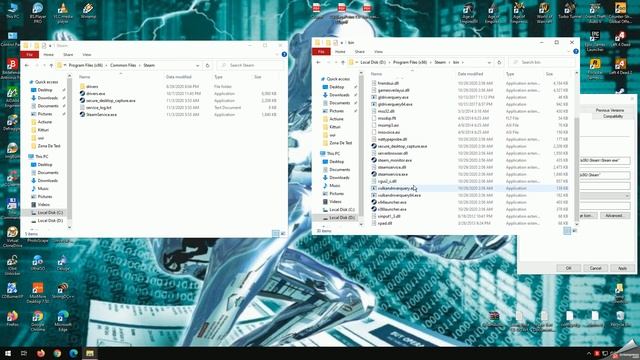The width and height of the screenshot is (640, 360).
Task: Sort by Date modified in Steam window
Action: tap(178, 77)
